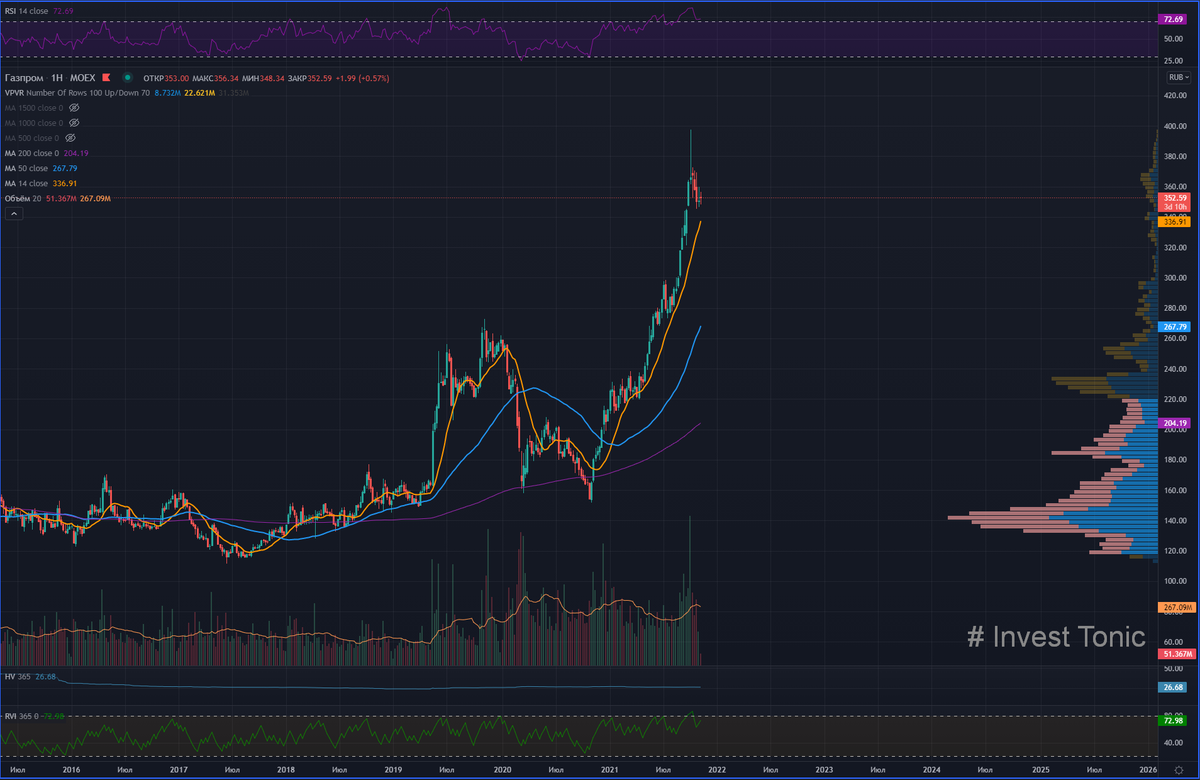Click the 1H interval in chart title
The image size is (1200, 780).
pos(57,77)
